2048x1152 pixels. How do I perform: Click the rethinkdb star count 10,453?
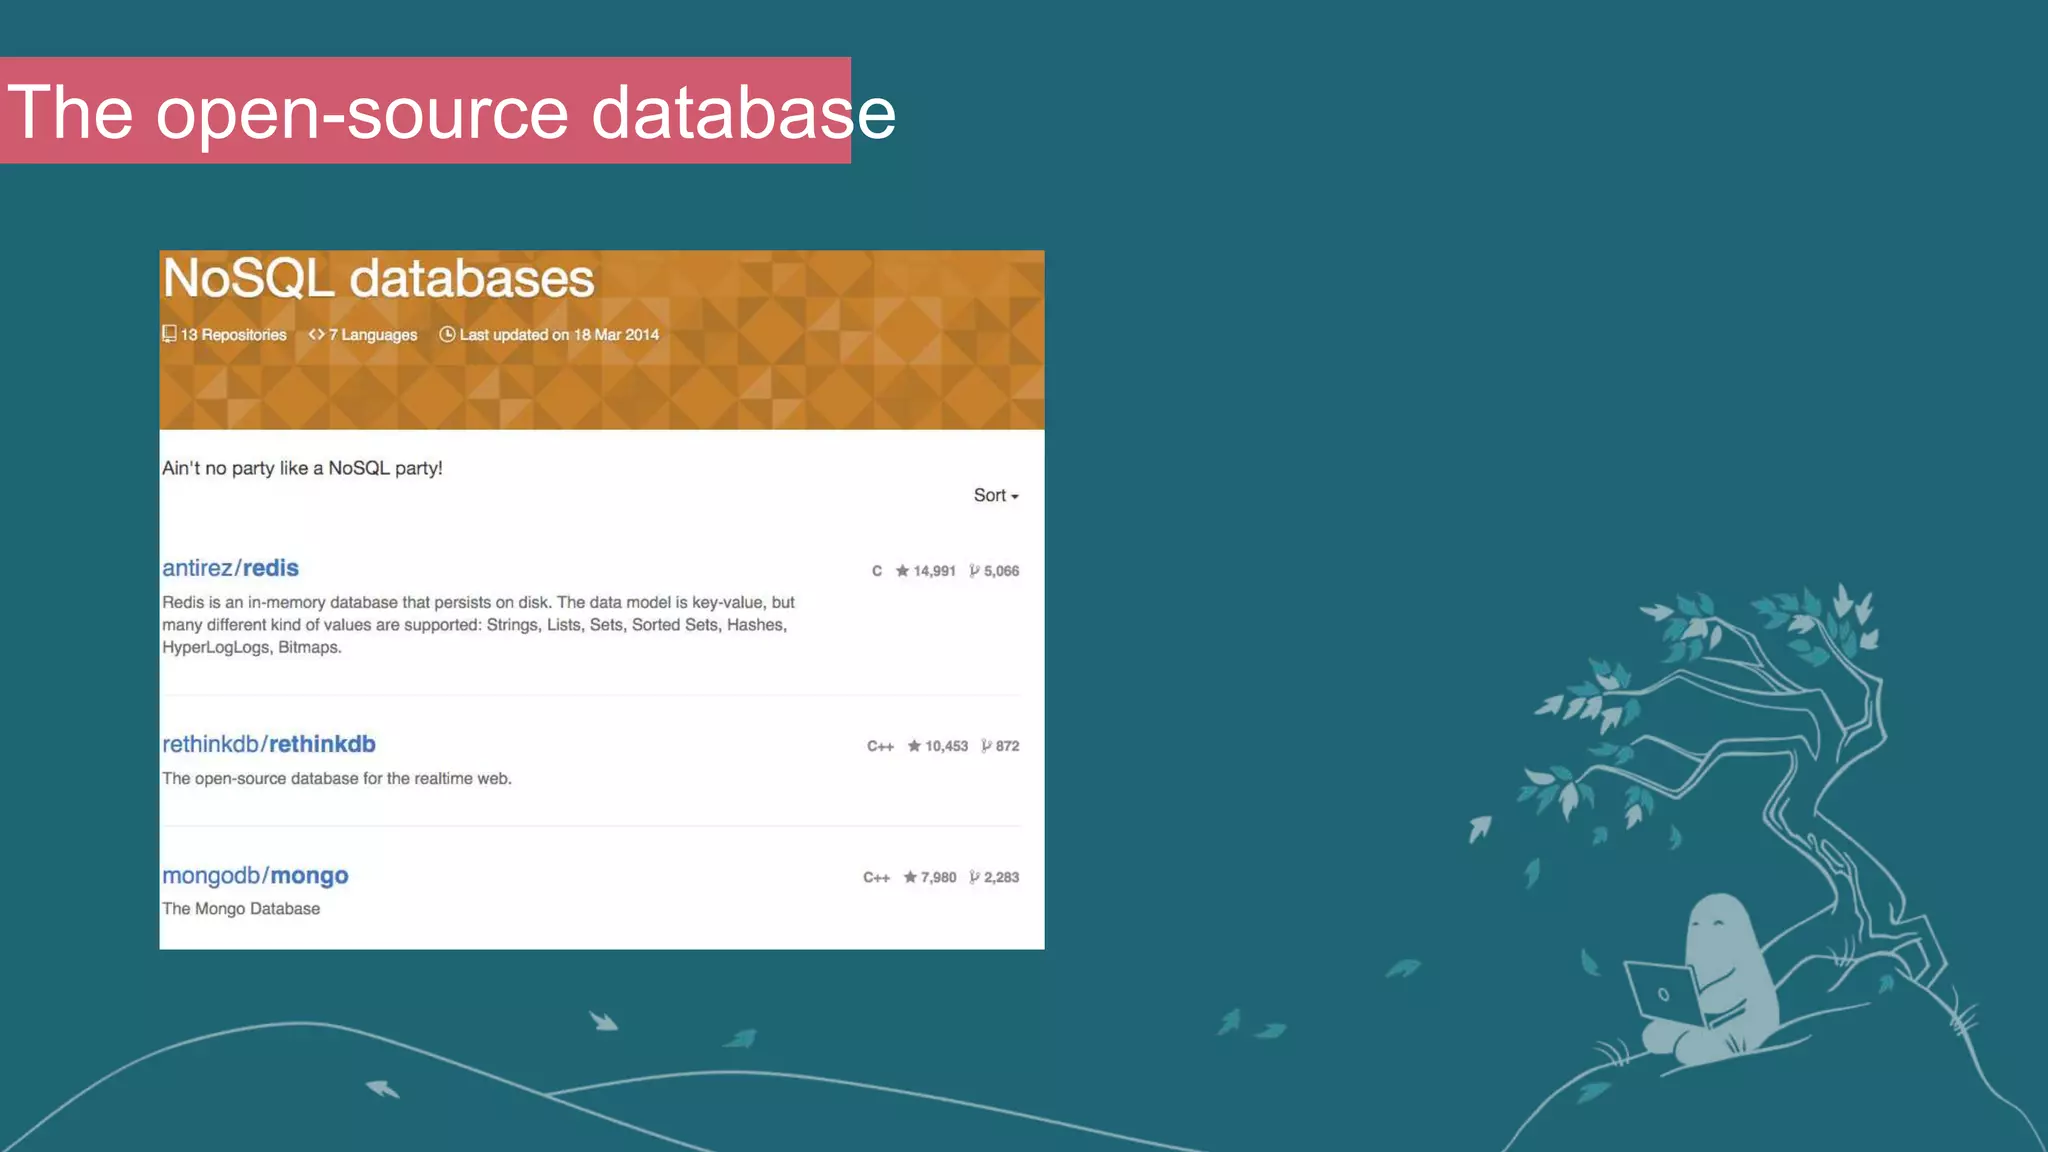click(938, 746)
